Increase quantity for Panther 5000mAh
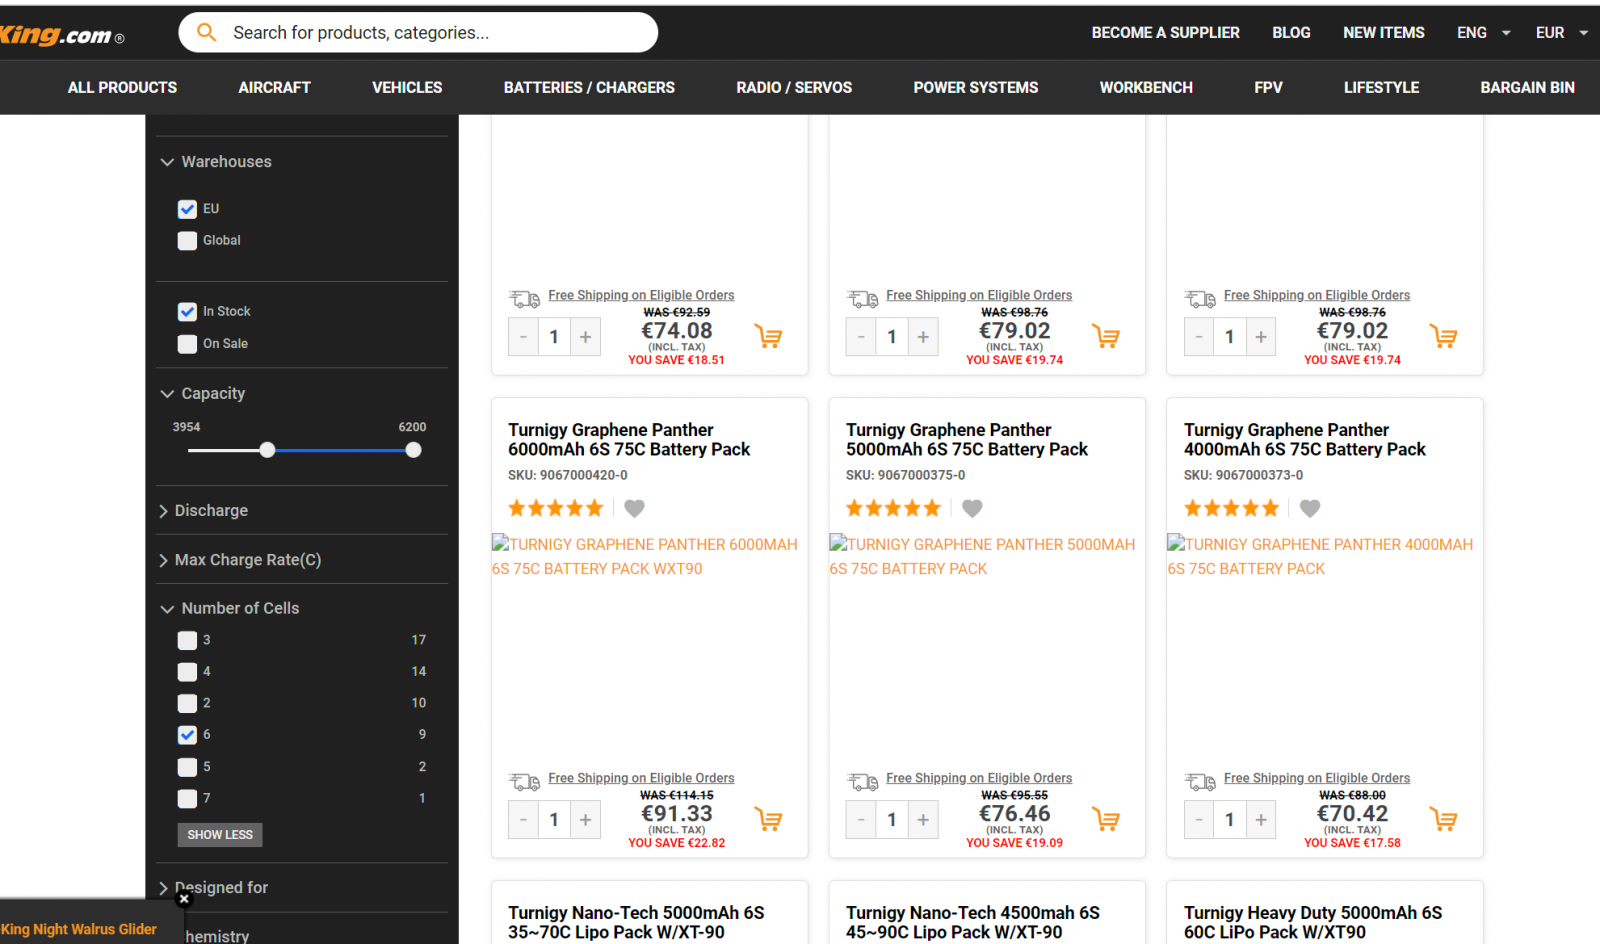This screenshot has width=1600, height=944. 924,820
